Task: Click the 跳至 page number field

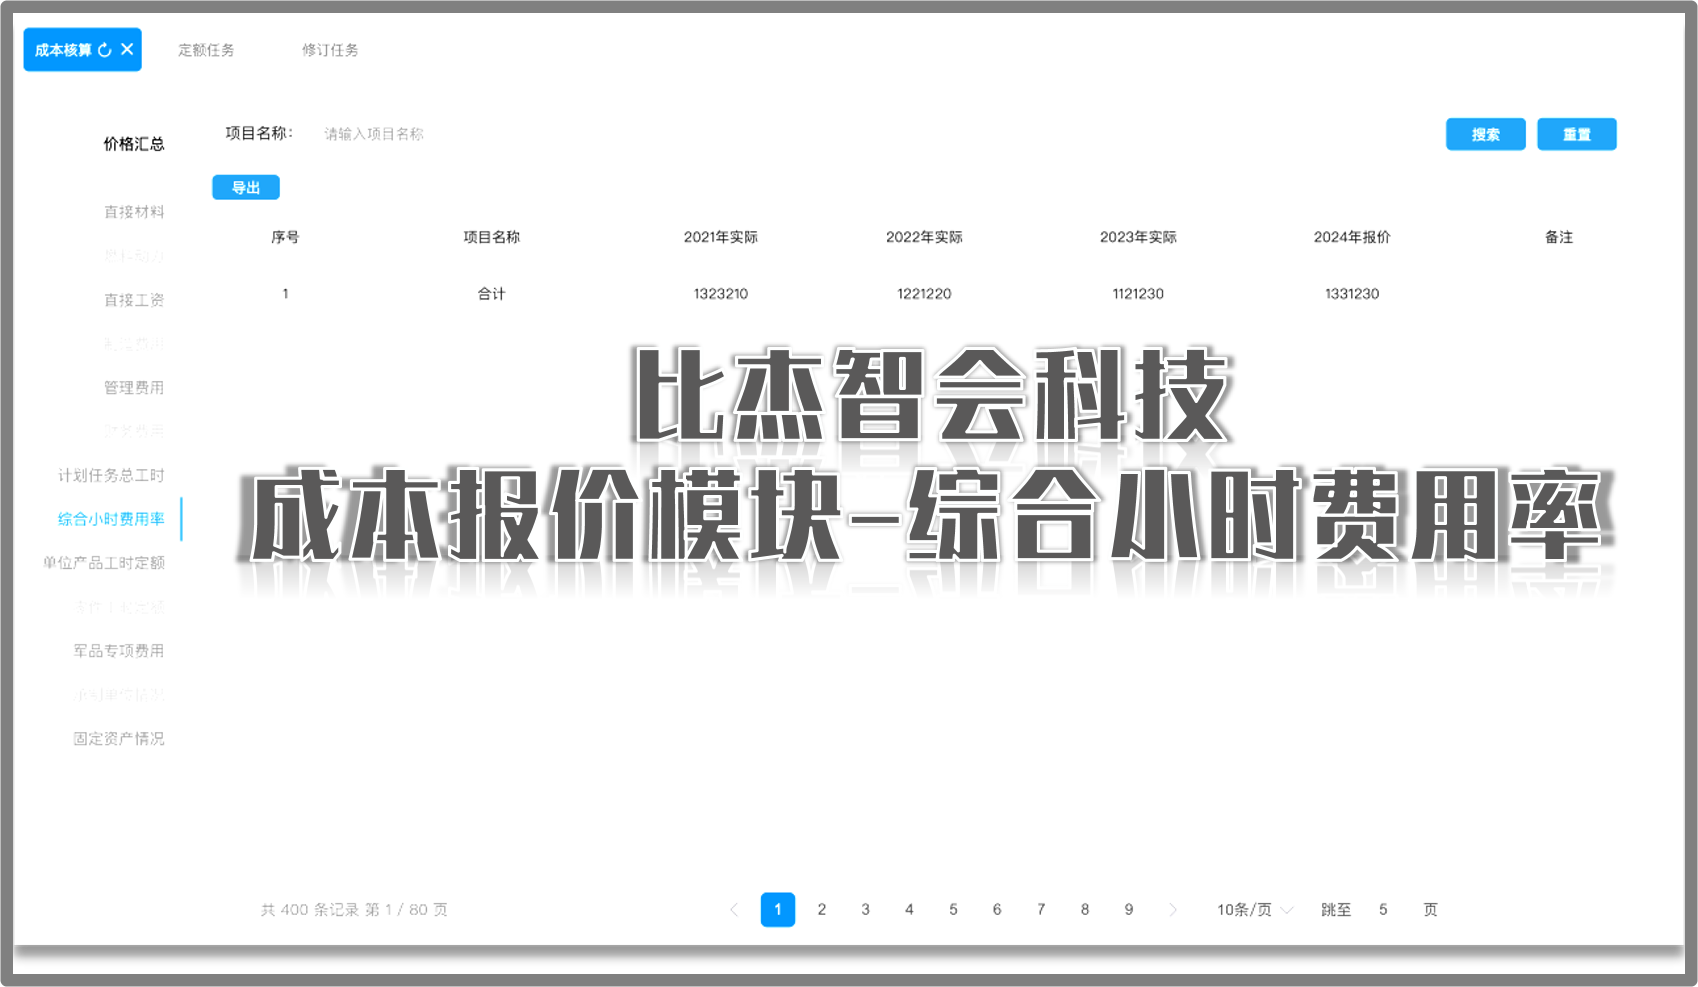Action: tap(1384, 910)
